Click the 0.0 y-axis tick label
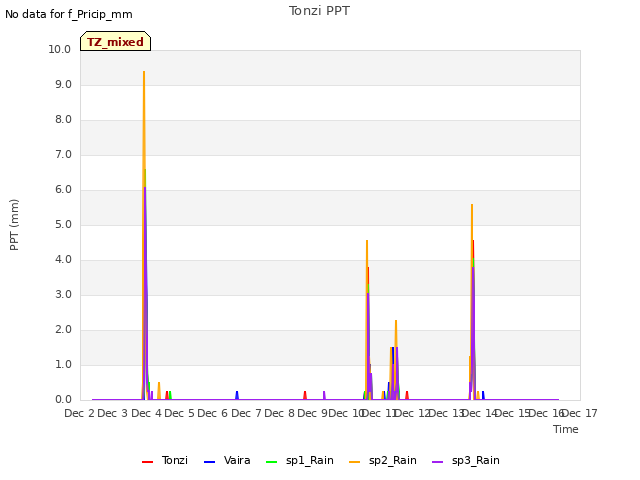Screen dimensions: 640x480 pos(63,400)
